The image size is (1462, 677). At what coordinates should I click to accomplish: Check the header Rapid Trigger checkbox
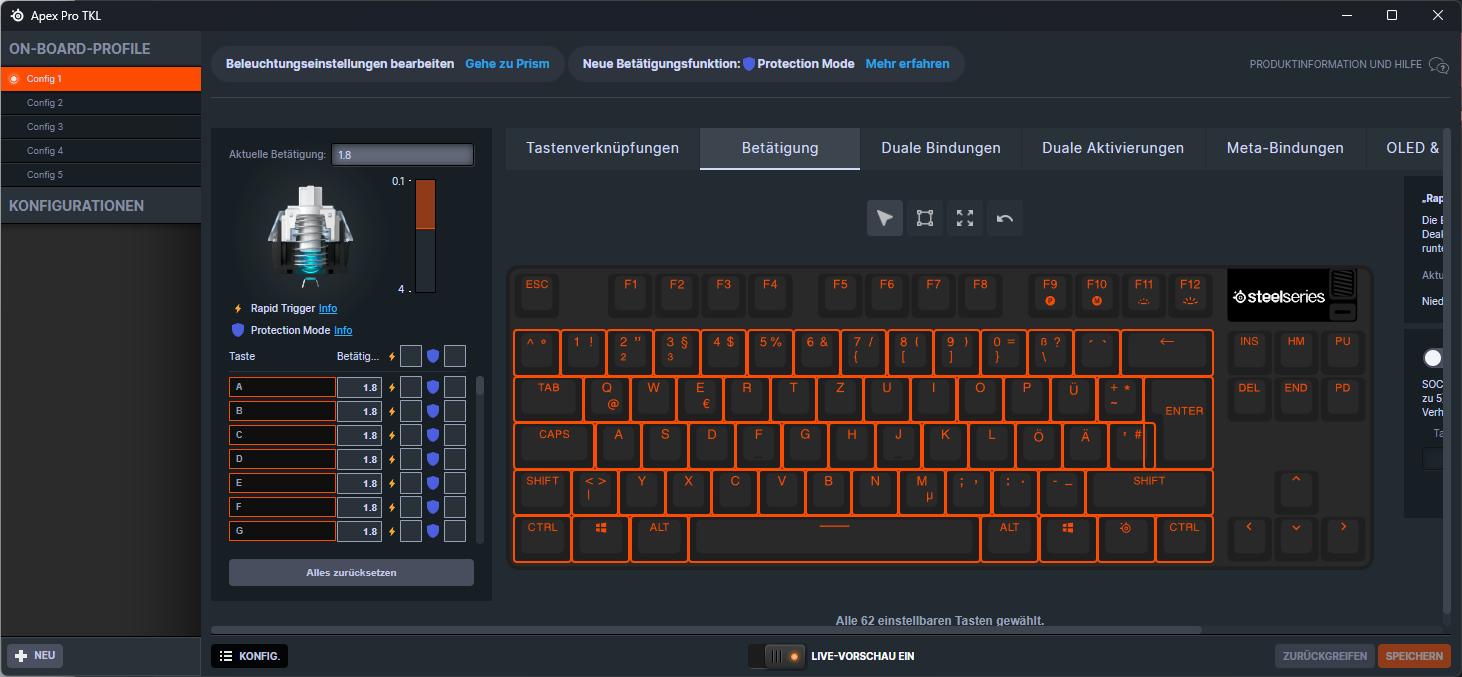click(410, 356)
